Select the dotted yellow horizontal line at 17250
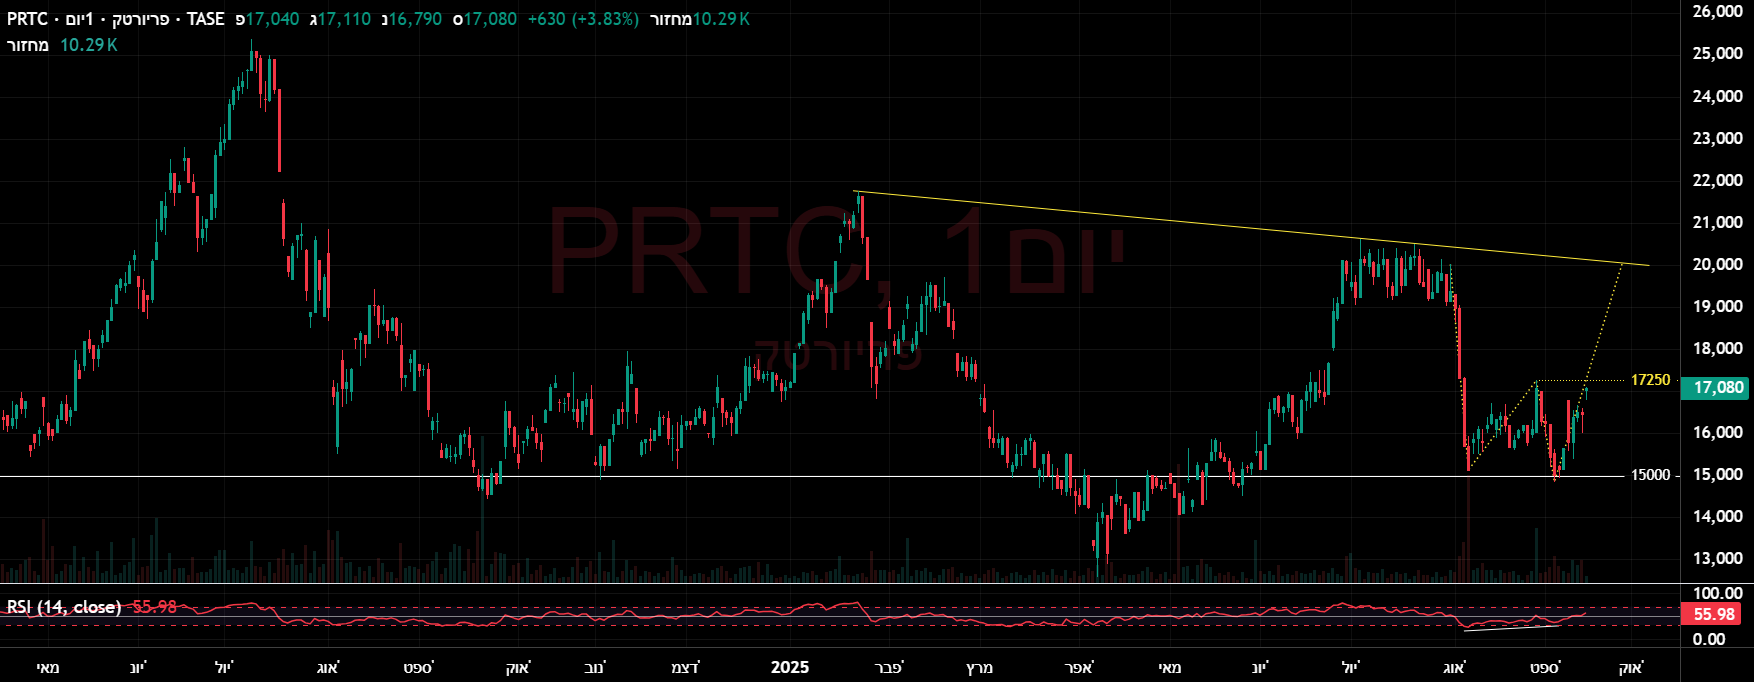This screenshot has width=1754, height=682. [1580, 381]
